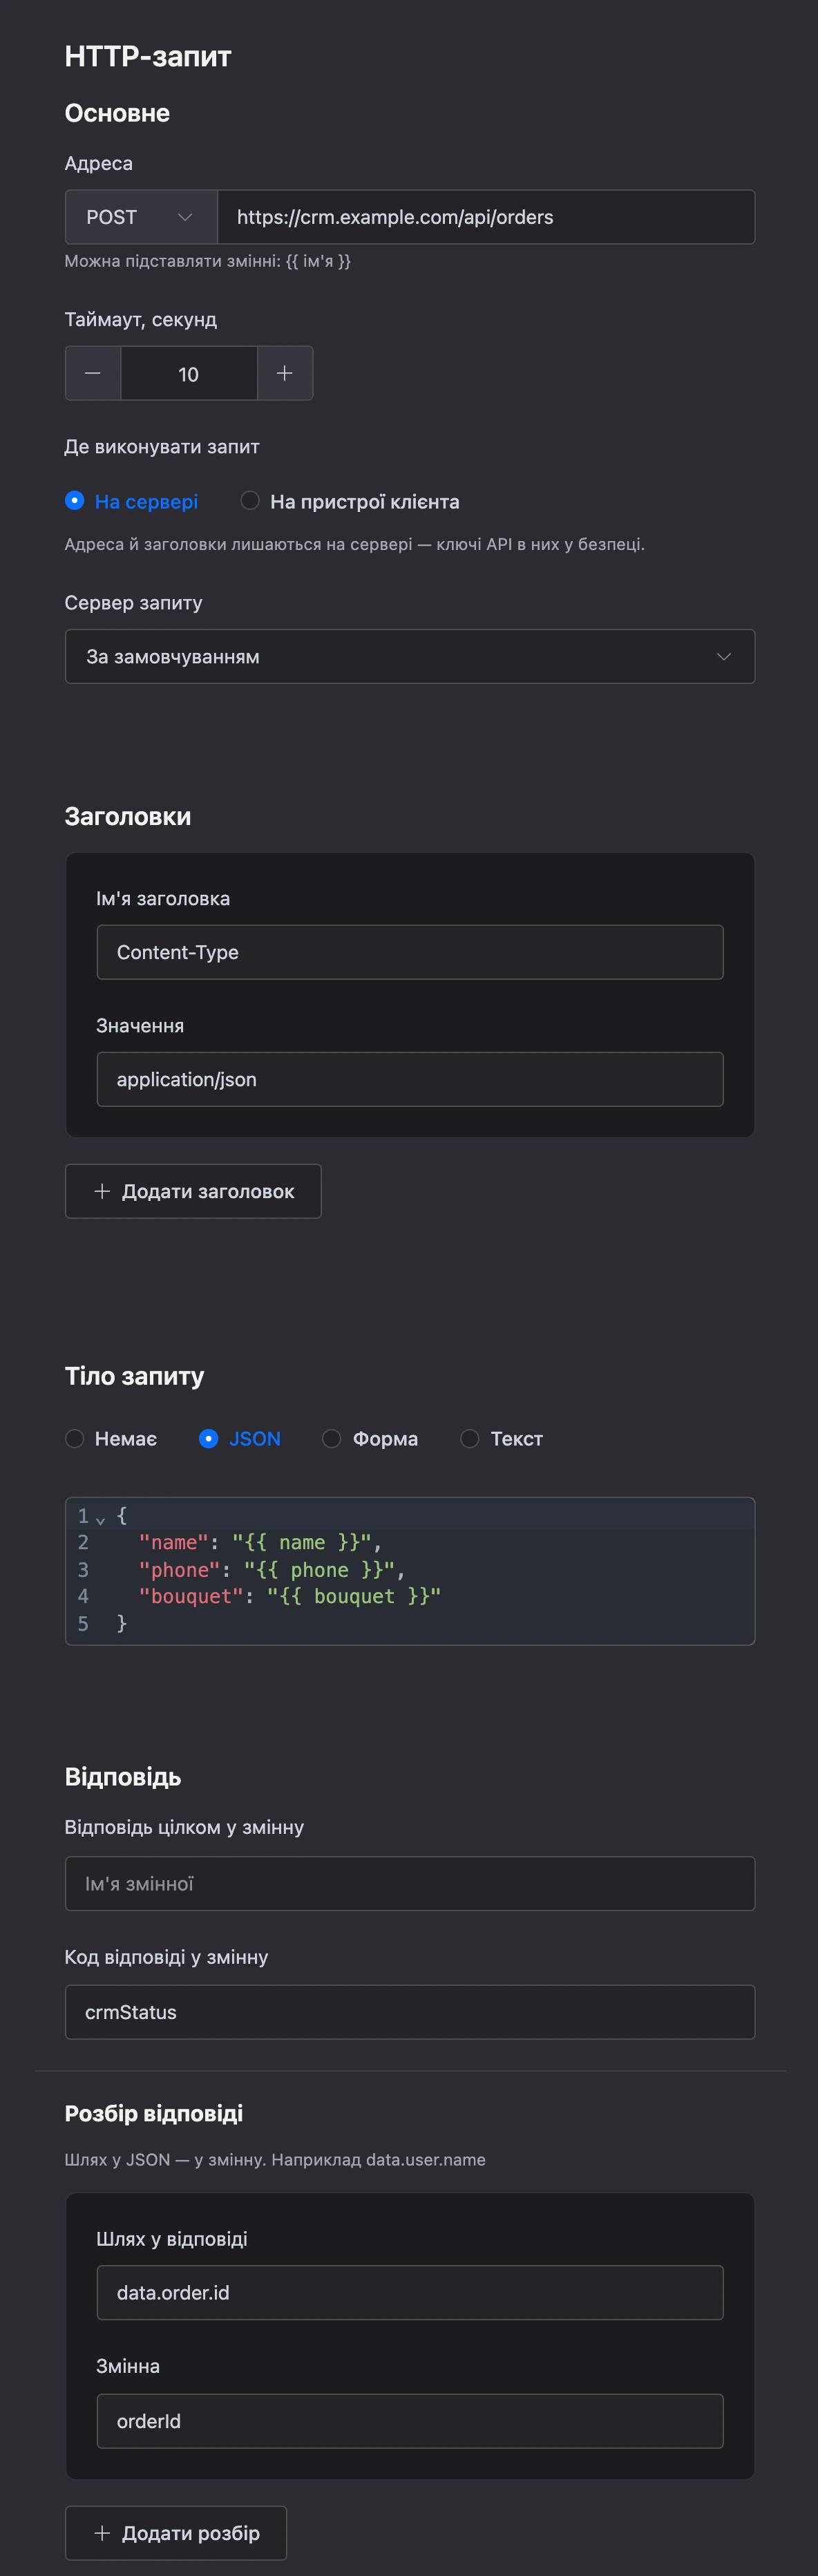Click the 'Заголовки' section heading
818x2576 pixels.
tap(128, 816)
